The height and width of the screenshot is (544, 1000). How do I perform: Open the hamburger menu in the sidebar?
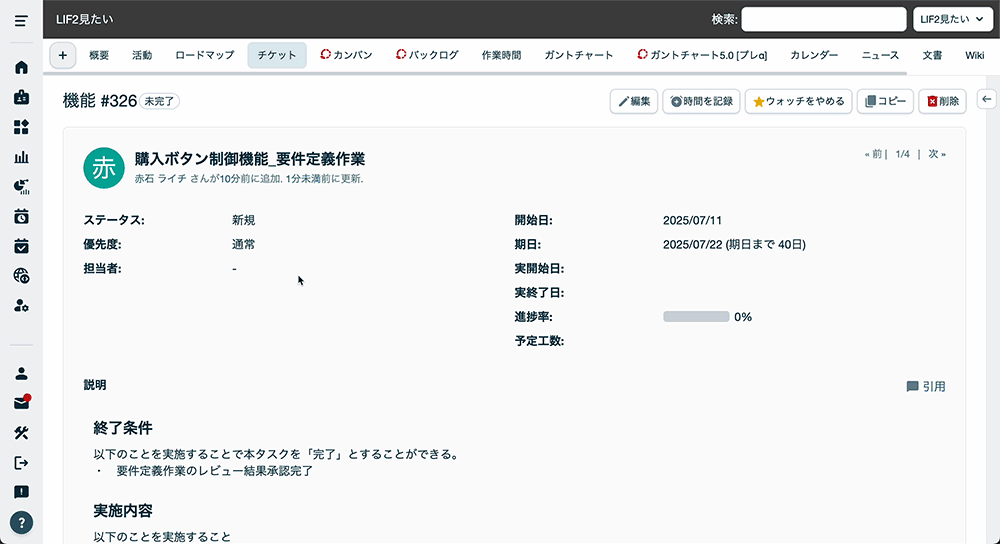coord(21,20)
